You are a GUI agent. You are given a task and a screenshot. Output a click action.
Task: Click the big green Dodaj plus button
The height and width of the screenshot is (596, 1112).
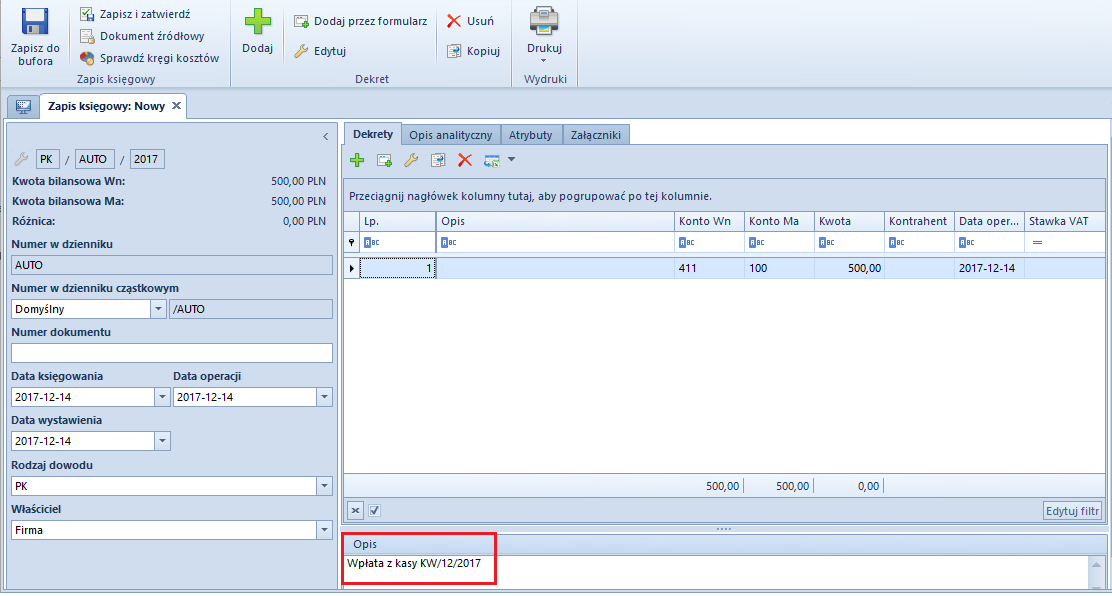[257, 21]
